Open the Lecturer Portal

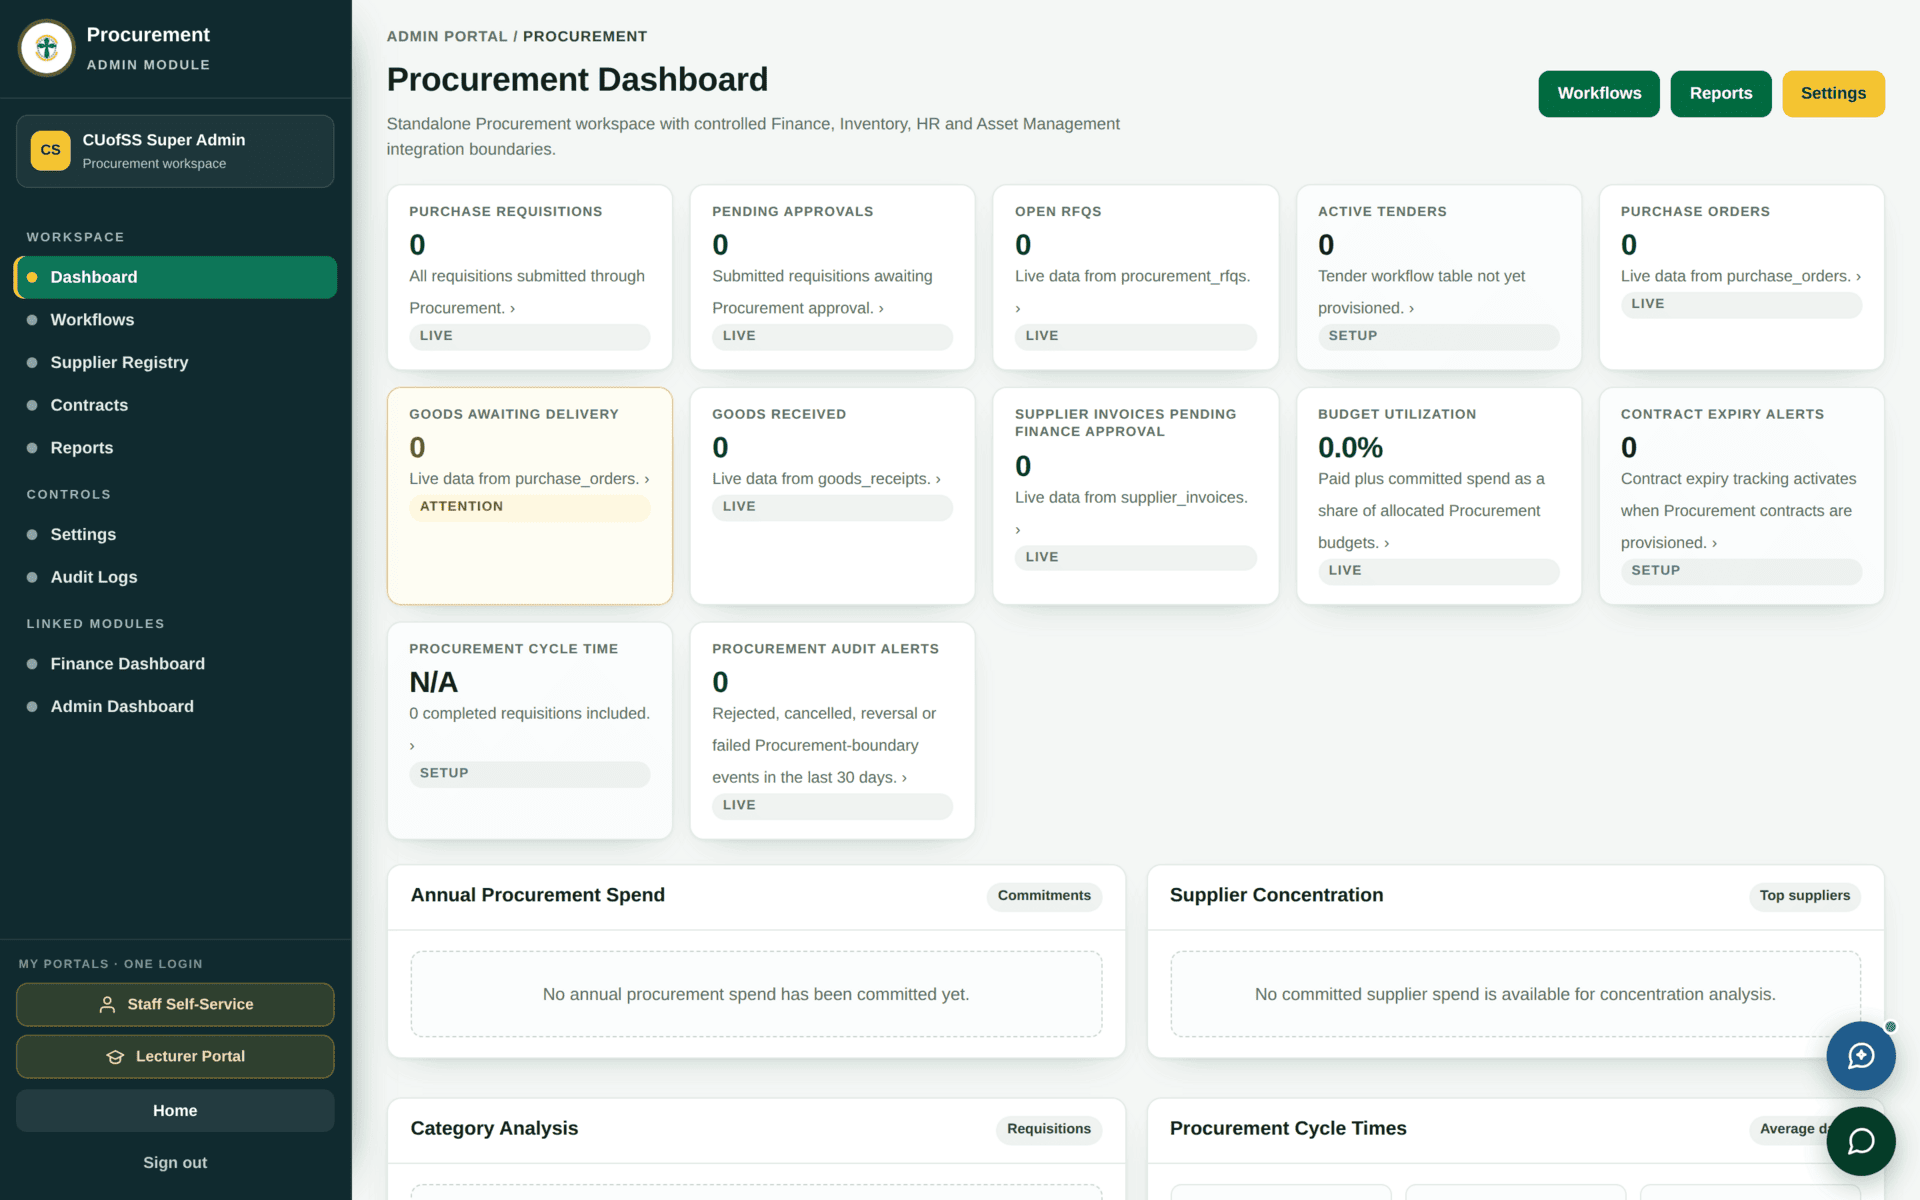(175, 1056)
